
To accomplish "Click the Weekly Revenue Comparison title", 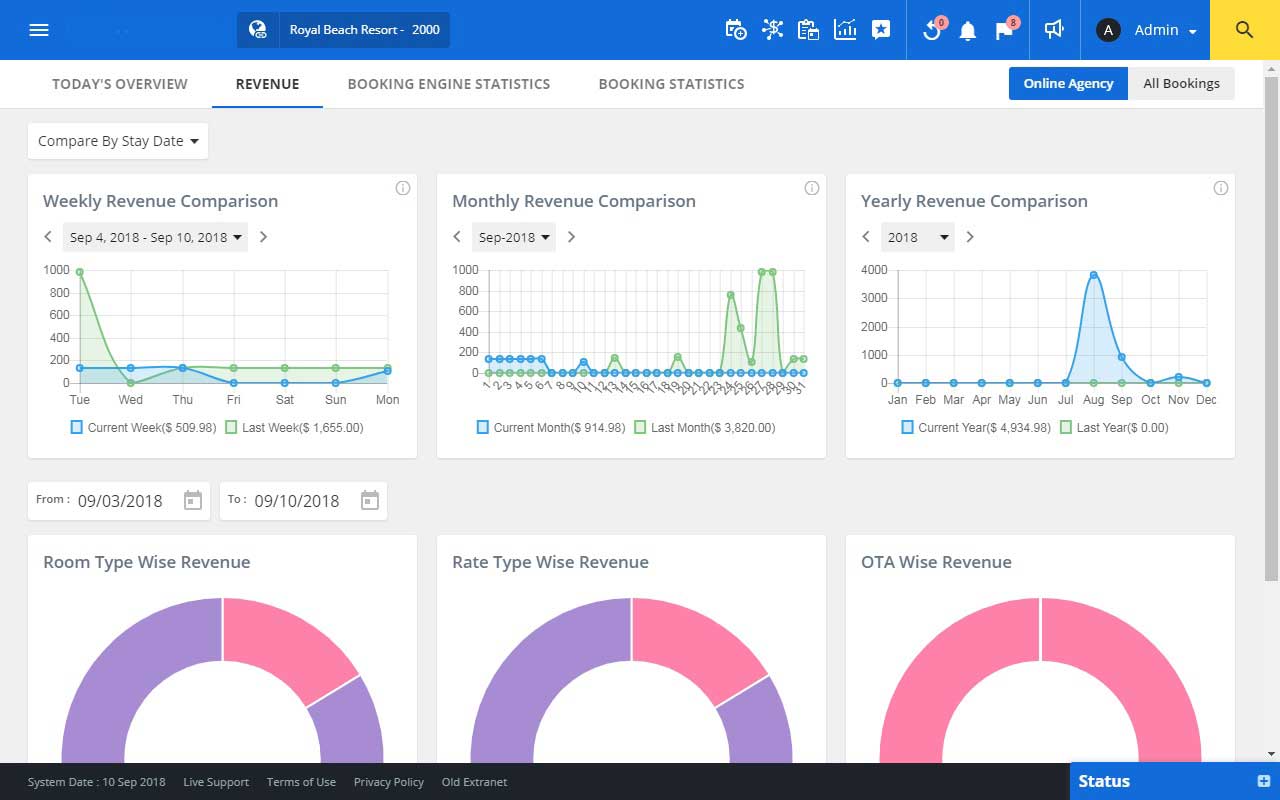I will point(161,201).
